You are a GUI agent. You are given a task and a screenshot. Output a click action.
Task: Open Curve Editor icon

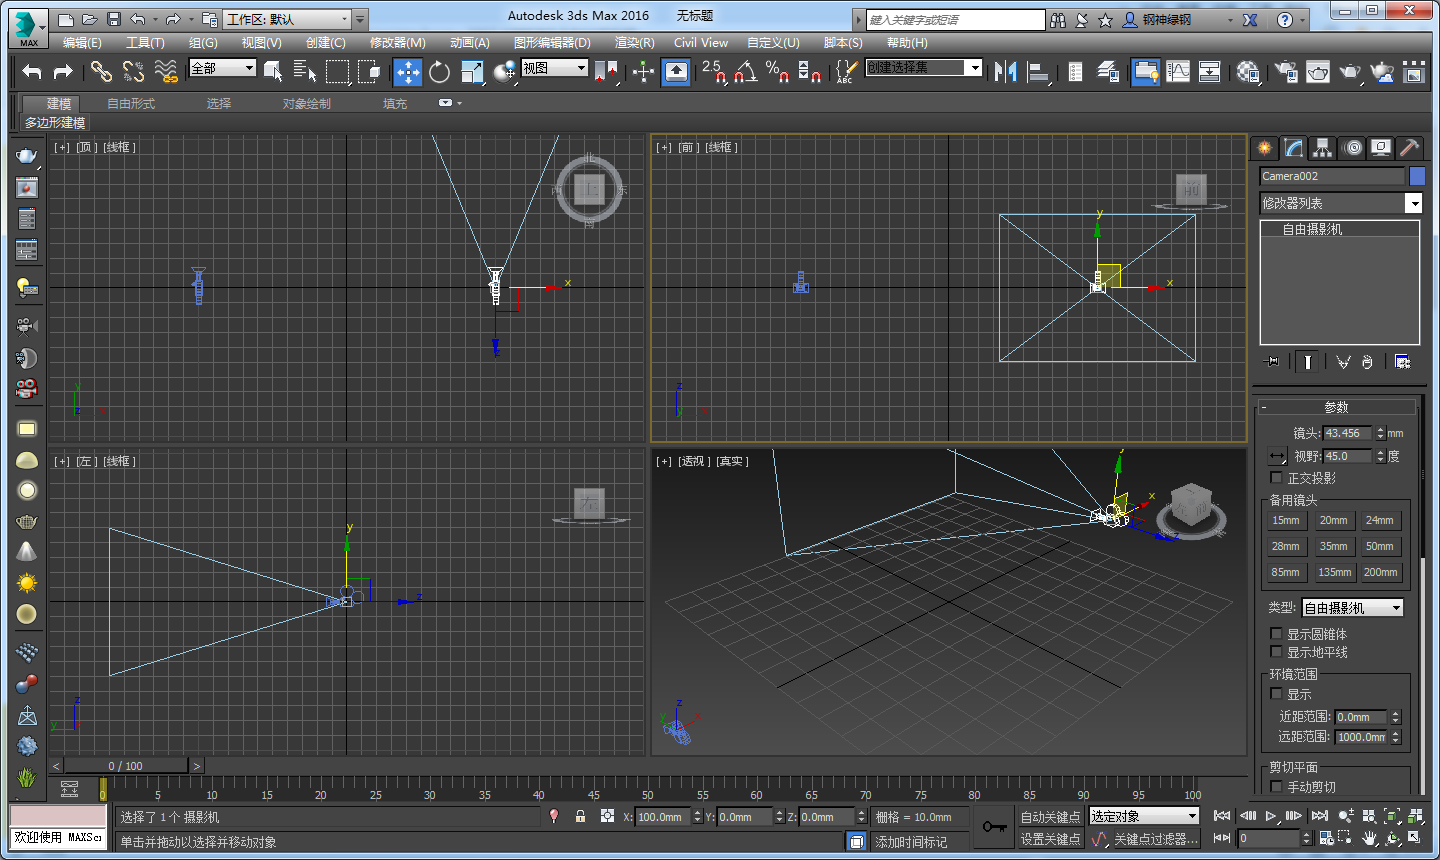pyautogui.click(x=1178, y=71)
